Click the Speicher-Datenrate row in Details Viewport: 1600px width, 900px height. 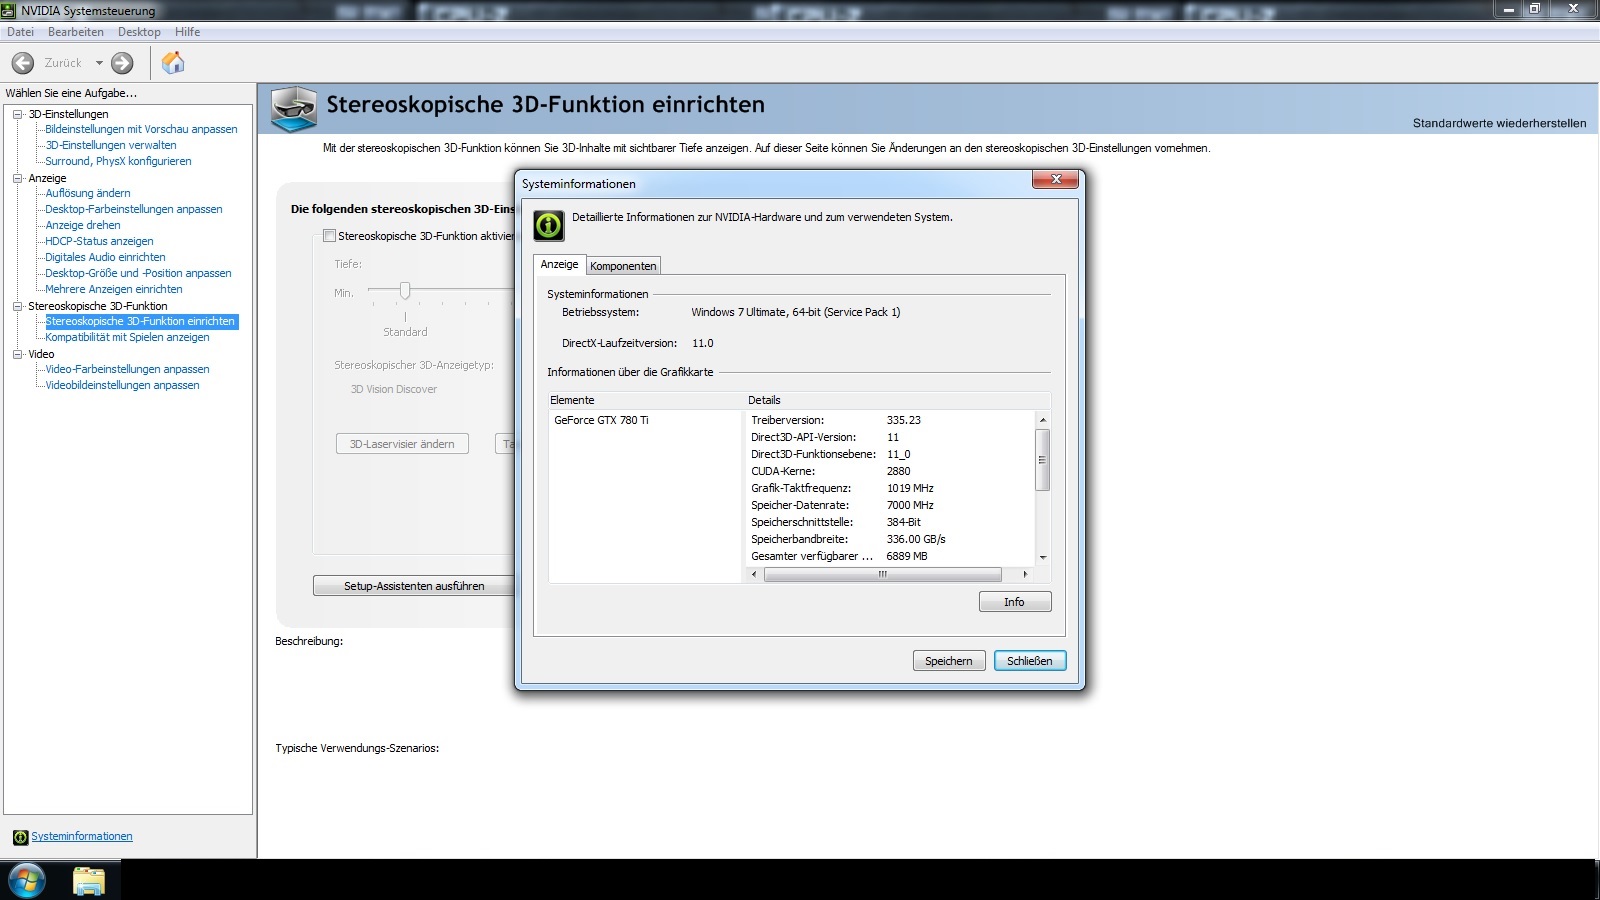point(890,505)
